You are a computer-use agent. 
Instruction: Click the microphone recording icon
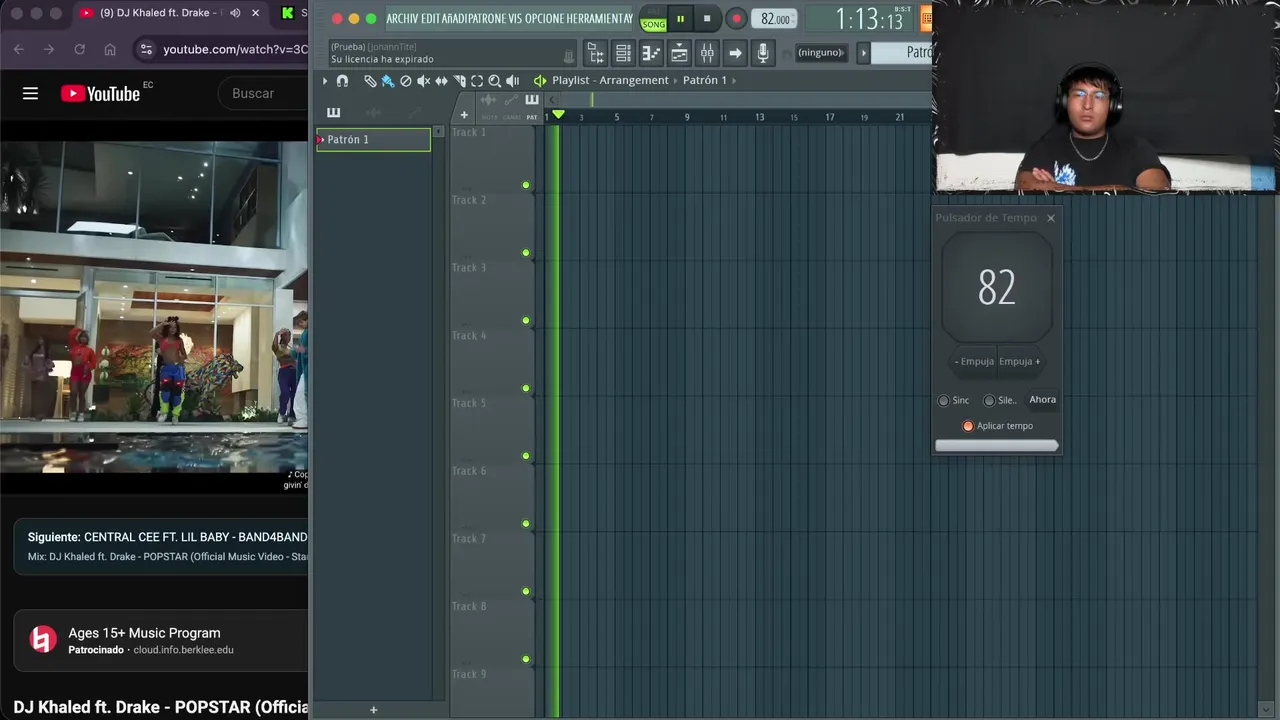pyautogui.click(x=763, y=53)
